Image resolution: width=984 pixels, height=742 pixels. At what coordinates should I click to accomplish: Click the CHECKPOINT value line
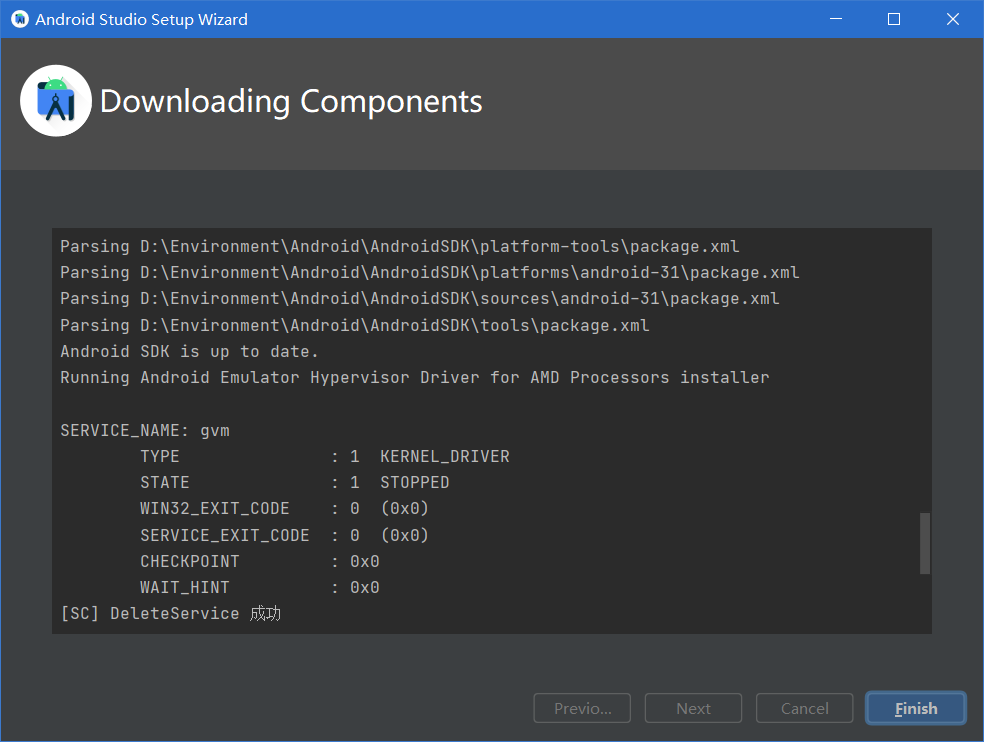[260, 561]
